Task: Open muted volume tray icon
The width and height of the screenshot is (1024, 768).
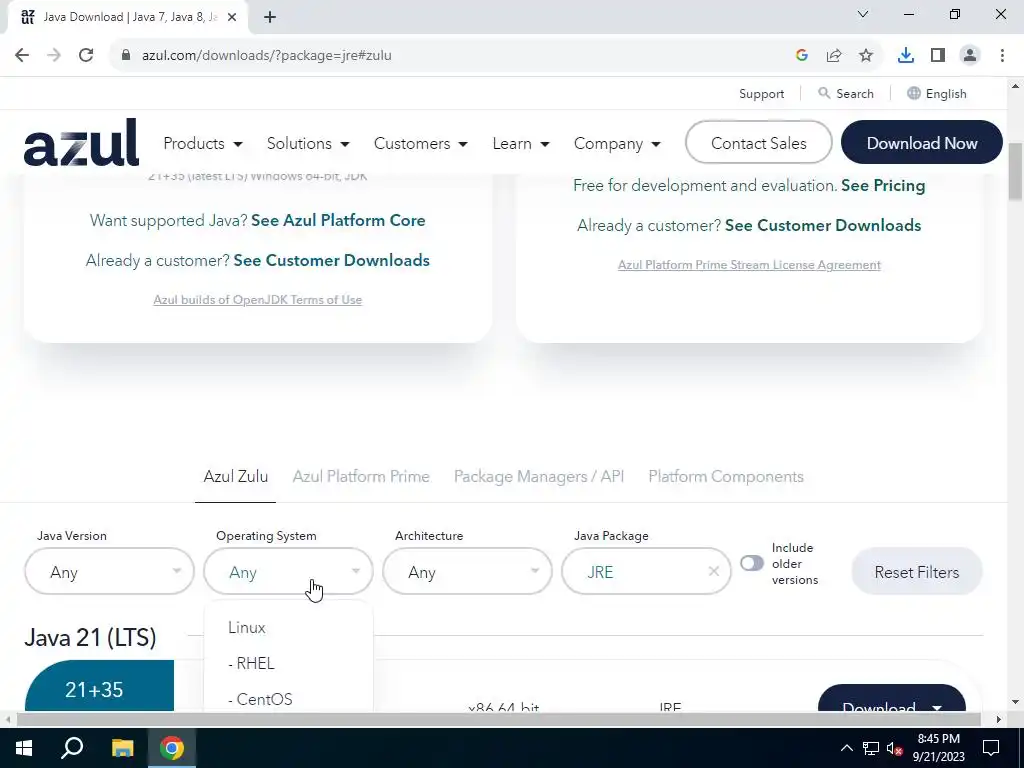Action: click(895, 748)
